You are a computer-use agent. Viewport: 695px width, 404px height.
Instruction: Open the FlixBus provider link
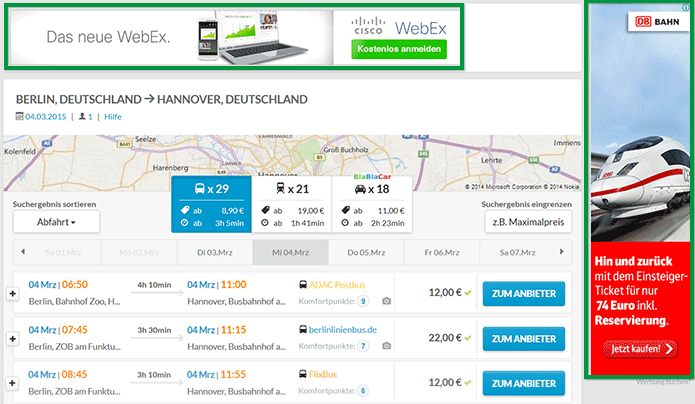pos(323,374)
